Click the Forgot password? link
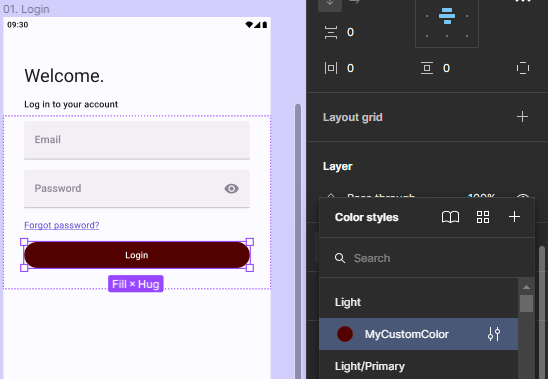Viewport: 548px width, 379px height. 62,225
